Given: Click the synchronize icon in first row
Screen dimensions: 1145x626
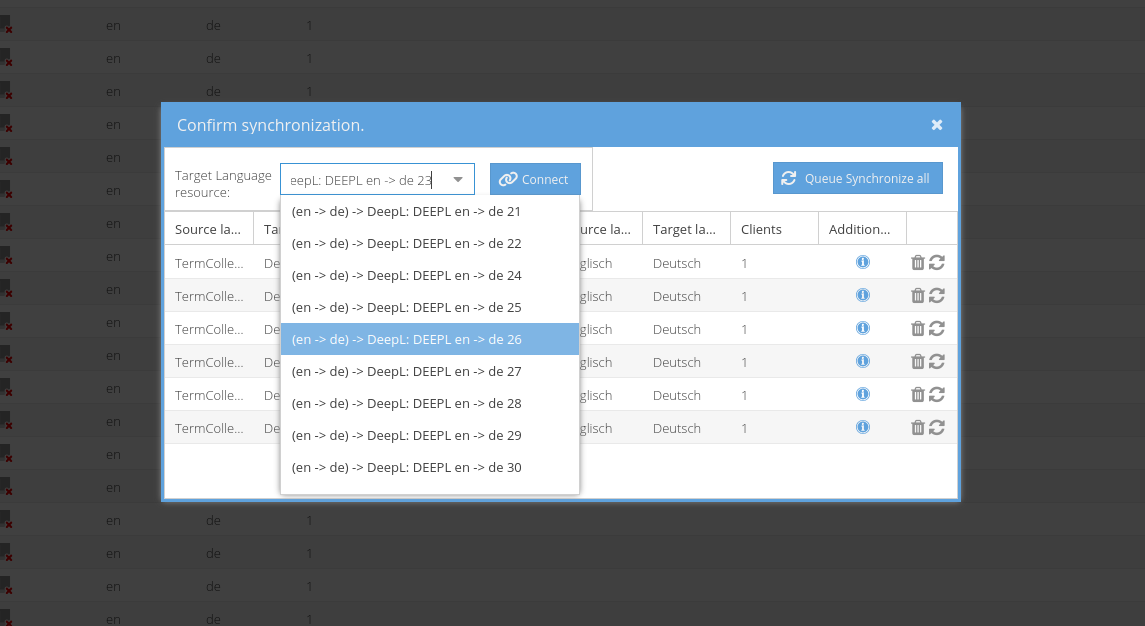Looking at the screenshot, I should click(937, 263).
